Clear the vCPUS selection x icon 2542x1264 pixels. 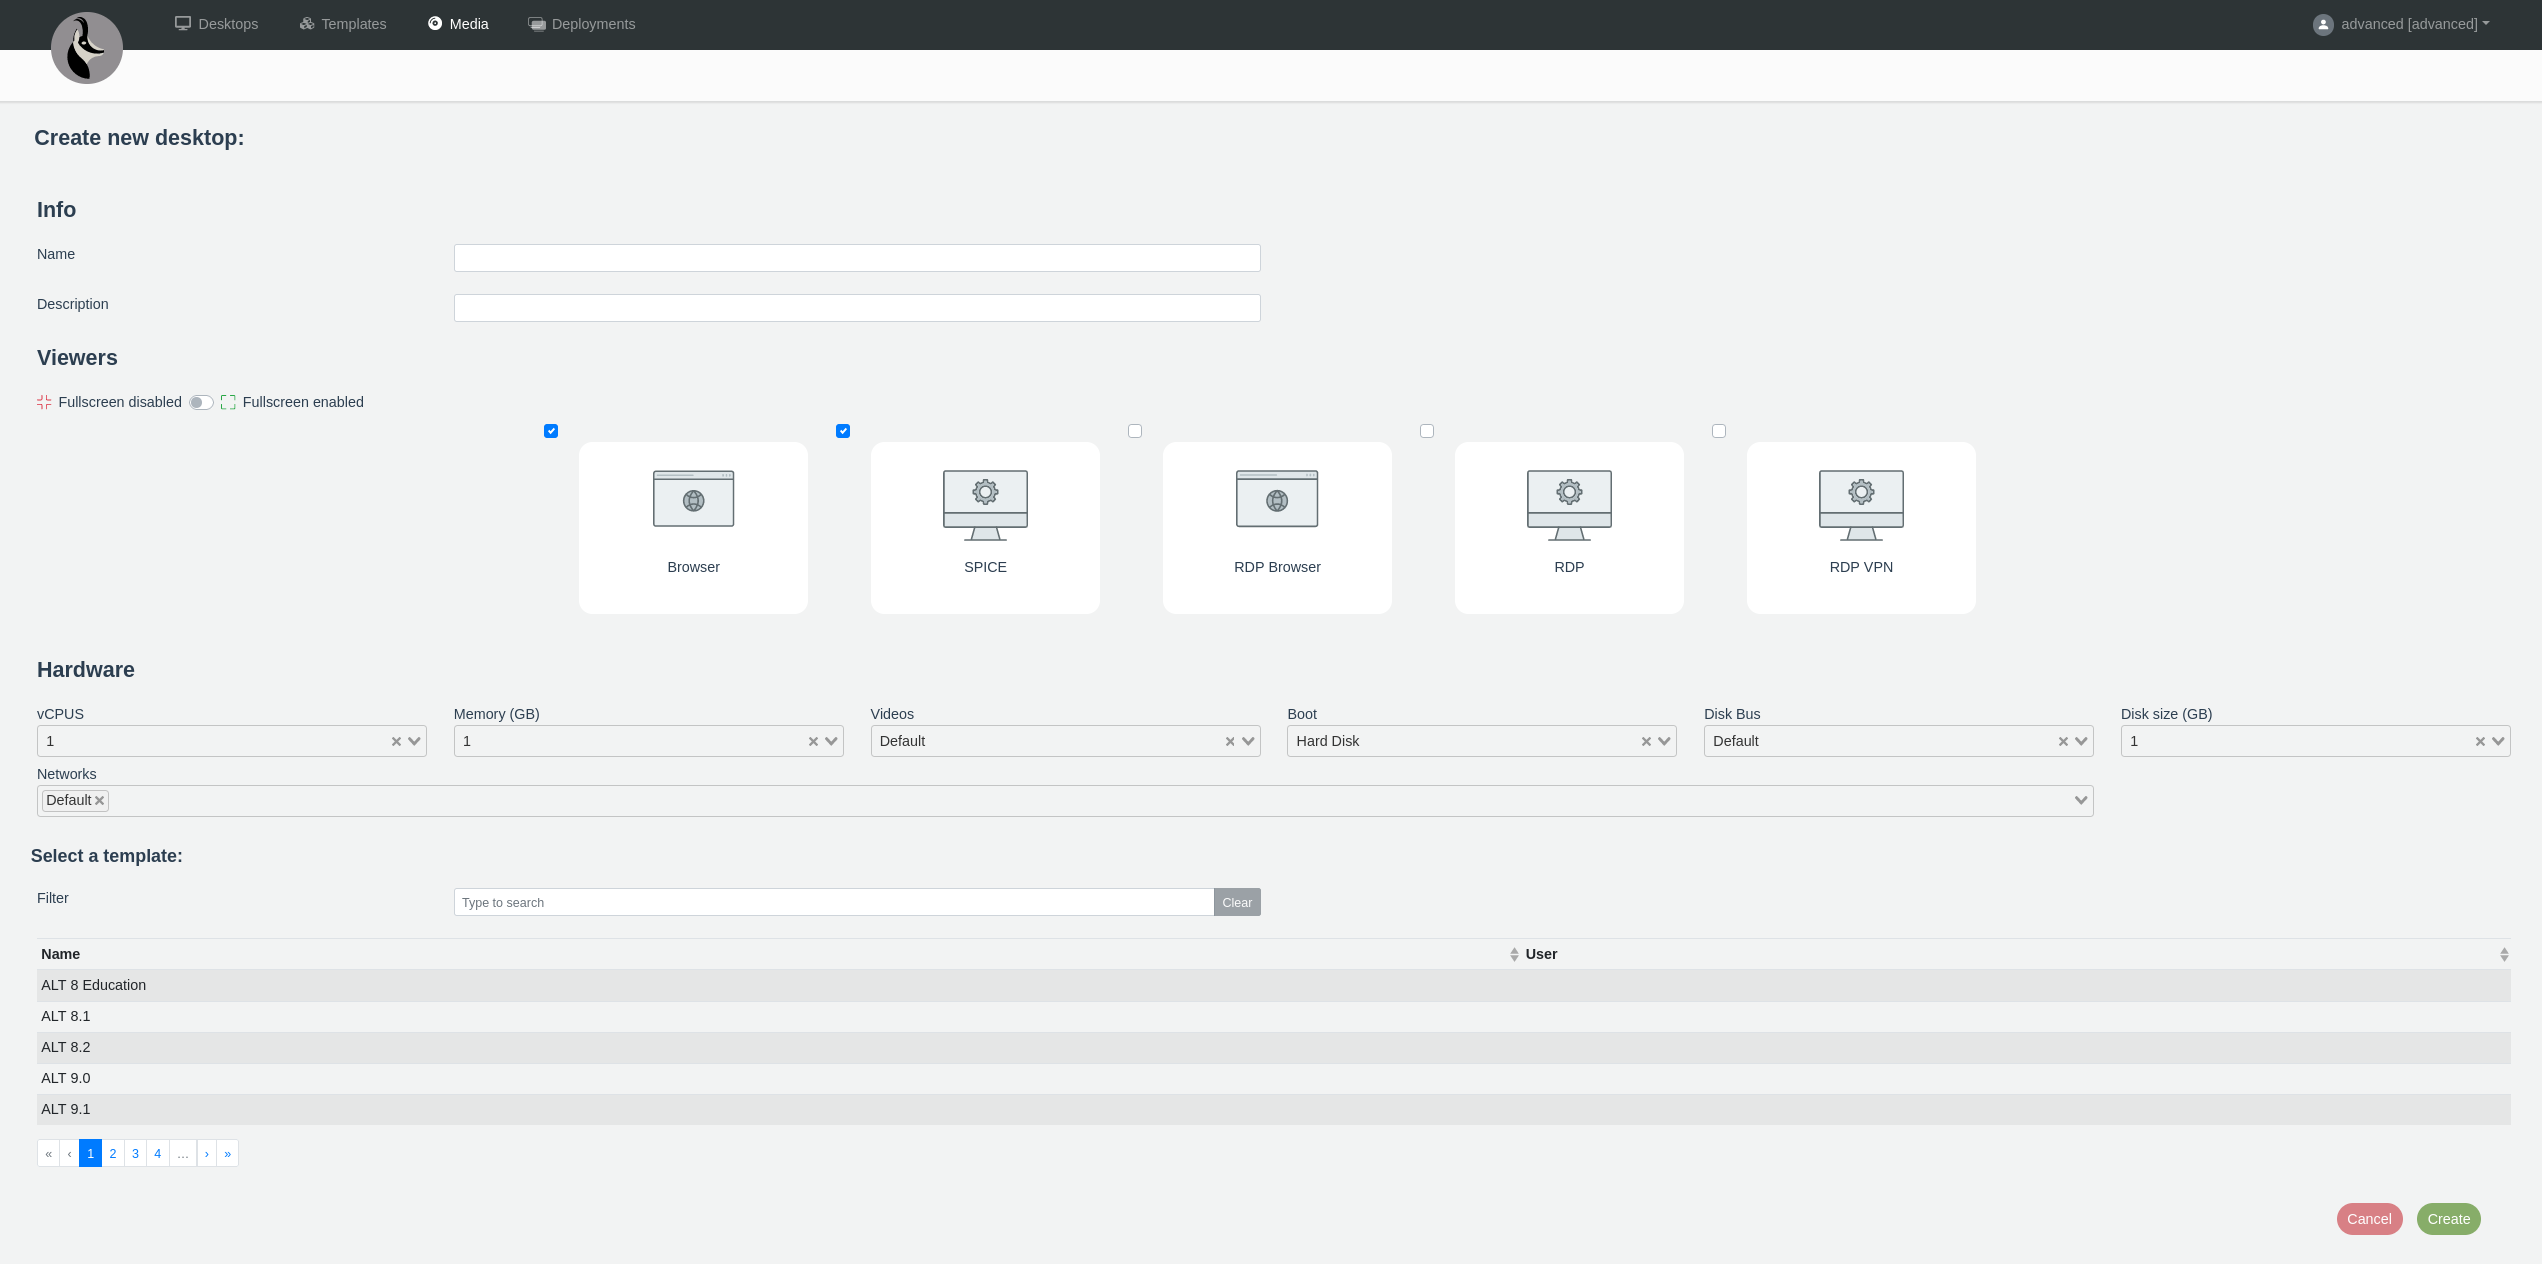pos(396,742)
